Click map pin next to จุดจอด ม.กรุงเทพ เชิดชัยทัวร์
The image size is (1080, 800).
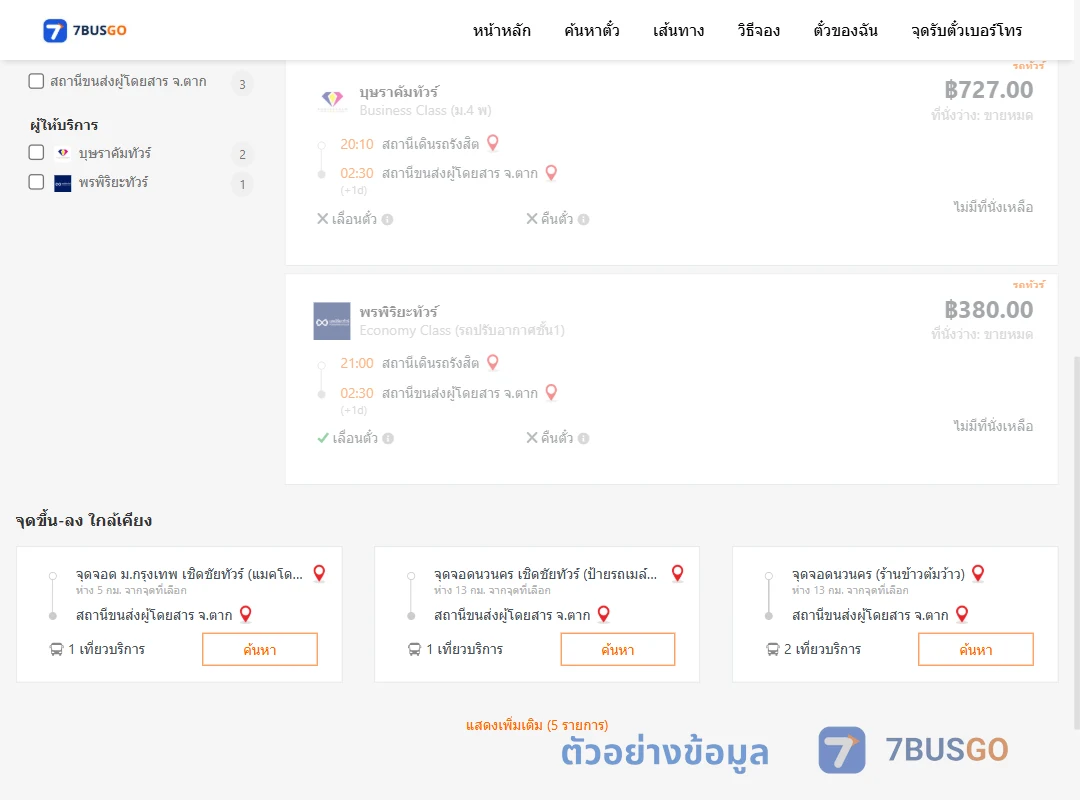tap(319, 573)
